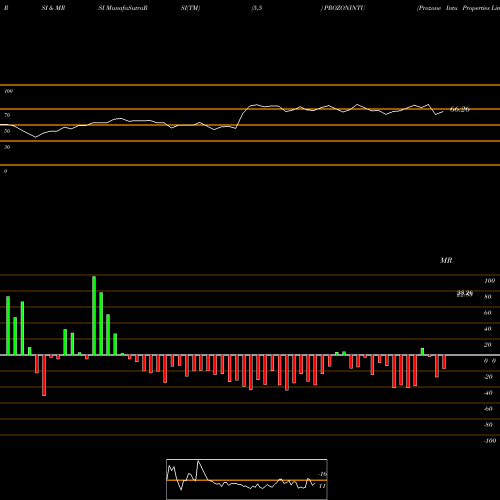Viewport: 500px width, 500px height.
Task: Click the '(5,5' parameters text in header
Action: [257, 8]
